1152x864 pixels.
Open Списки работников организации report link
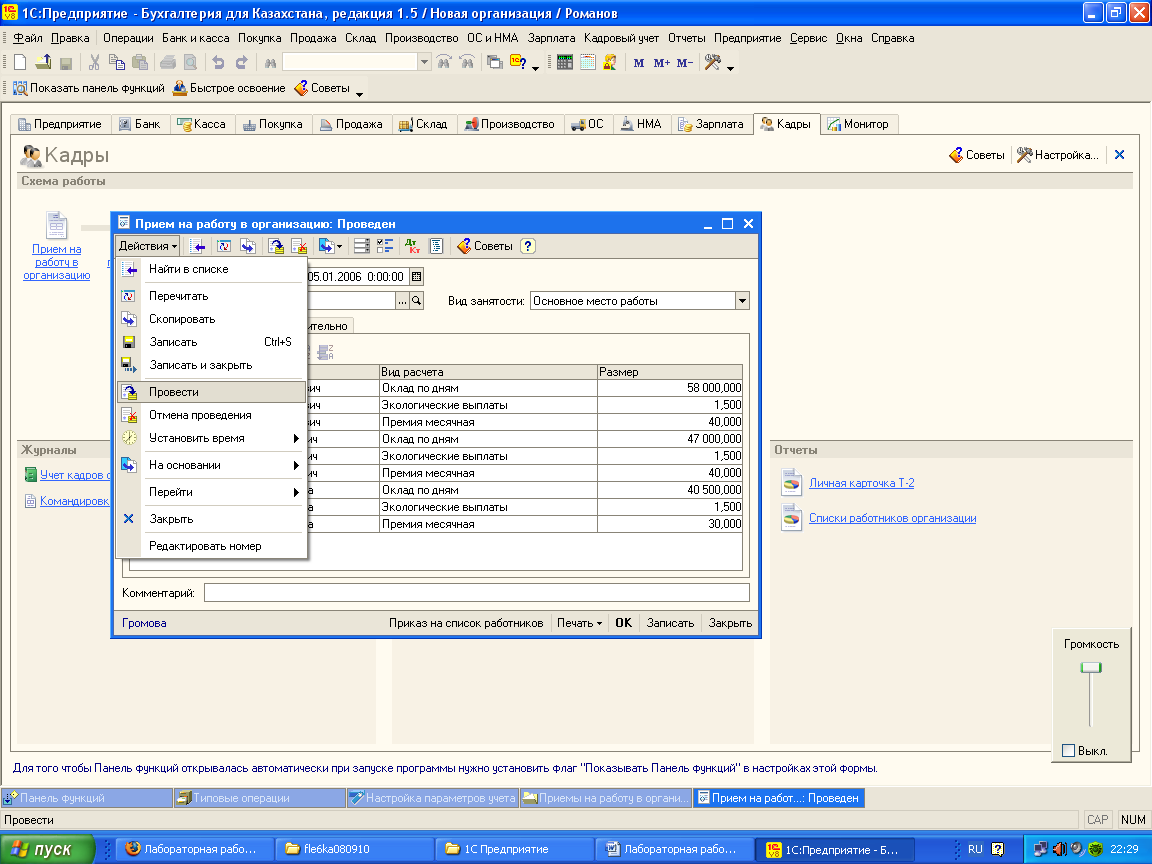892,518
